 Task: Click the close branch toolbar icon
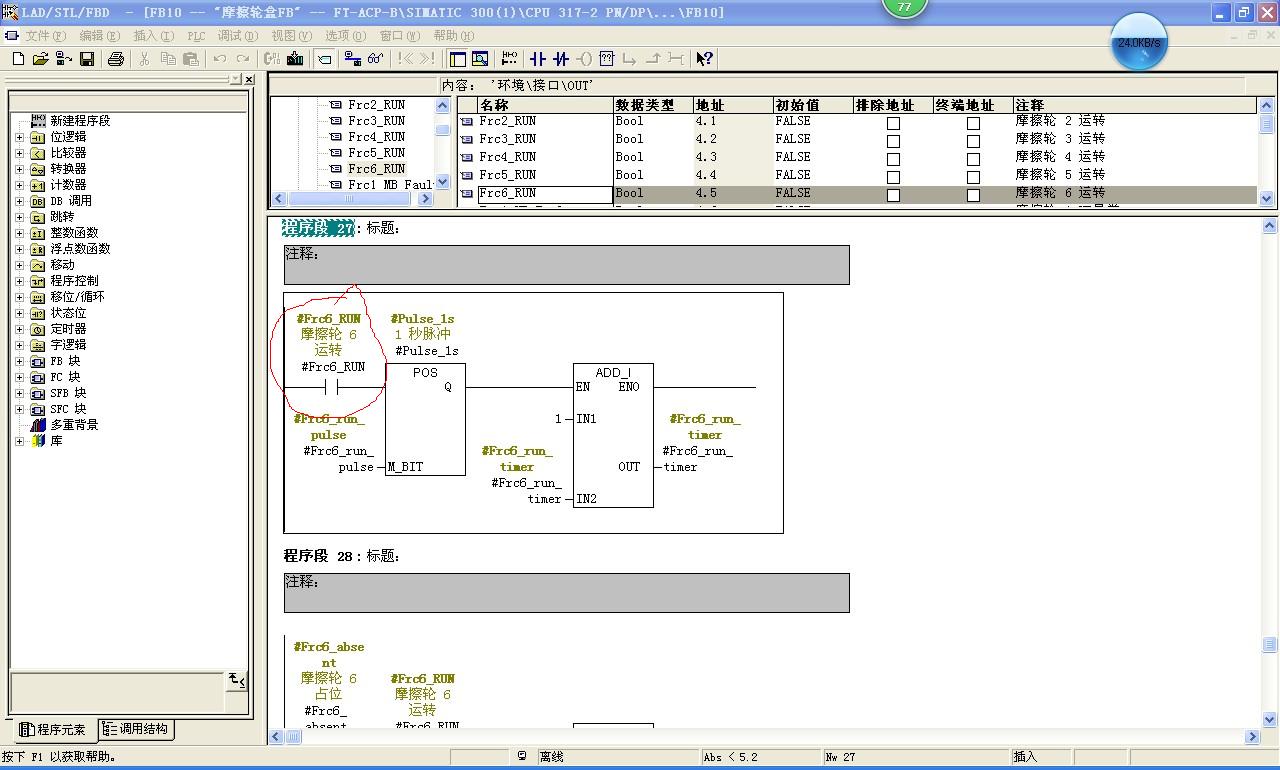coord(653,59)
